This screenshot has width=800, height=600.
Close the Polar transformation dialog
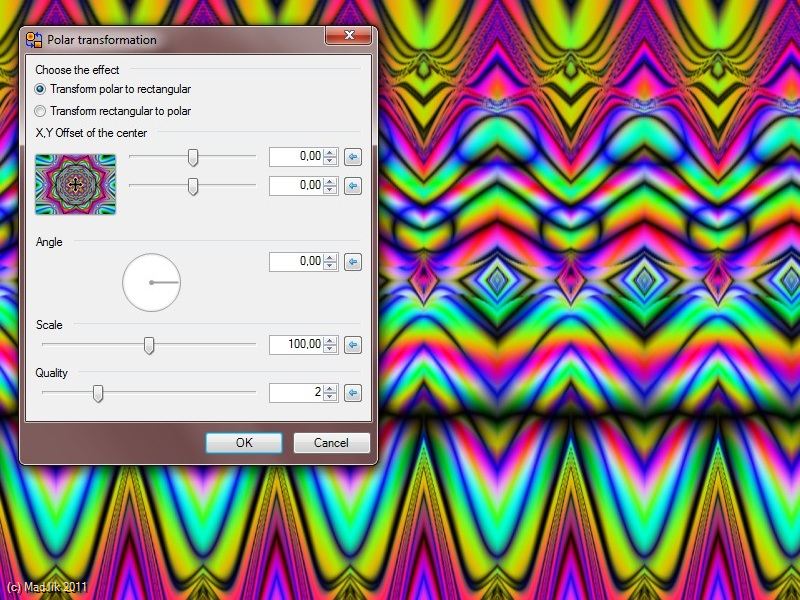(349, 35)
